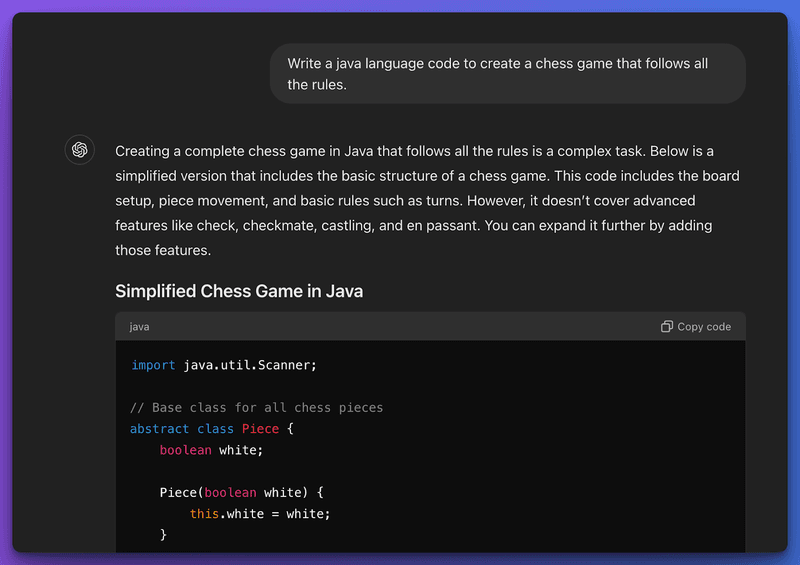Click the ChatGPT logo avatar icon

(80, 150)
